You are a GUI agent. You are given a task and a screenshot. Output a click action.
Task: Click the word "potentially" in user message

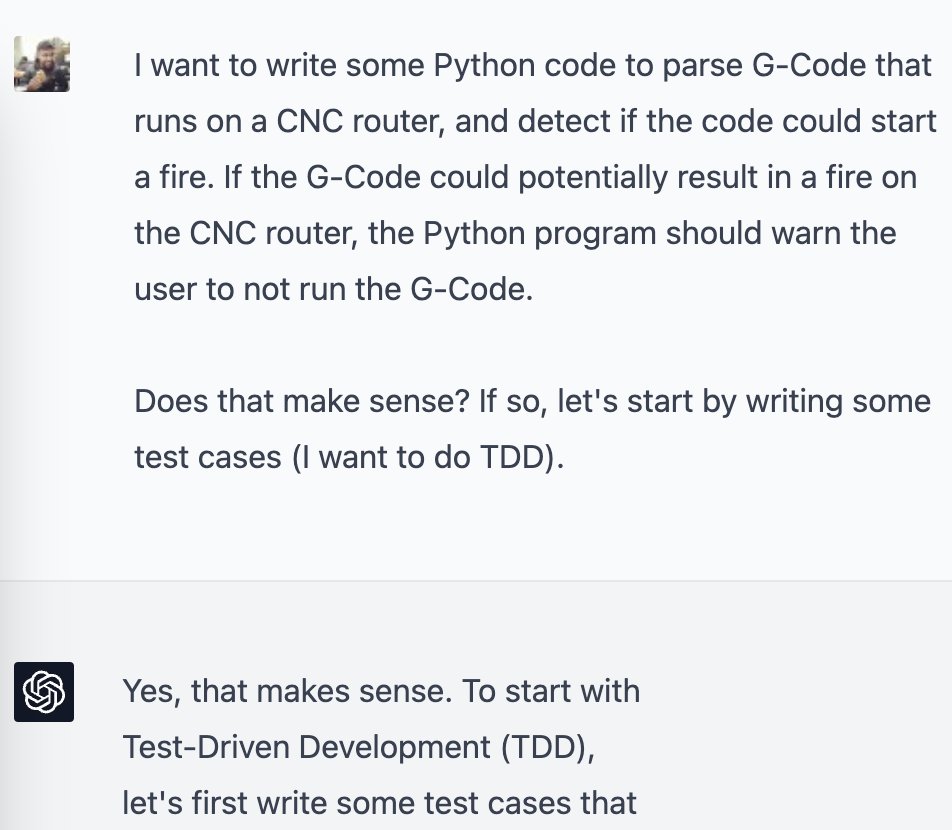[x=593, y=178]
